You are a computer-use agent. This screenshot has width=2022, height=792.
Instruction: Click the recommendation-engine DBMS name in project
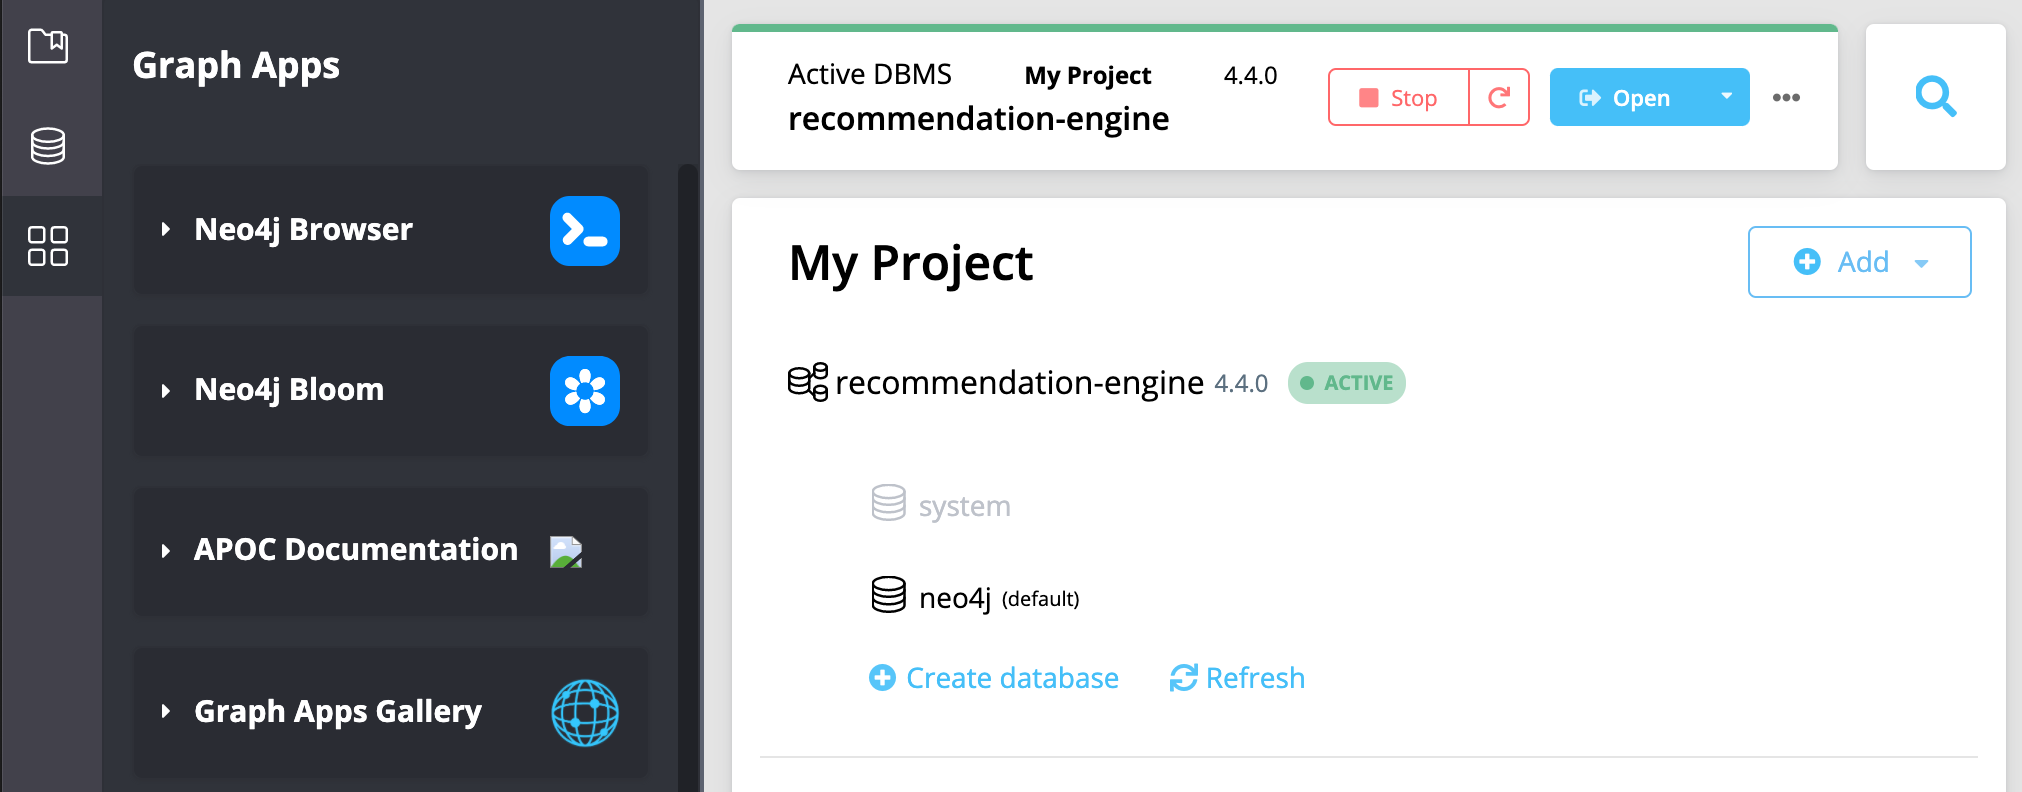(1019, 382)
